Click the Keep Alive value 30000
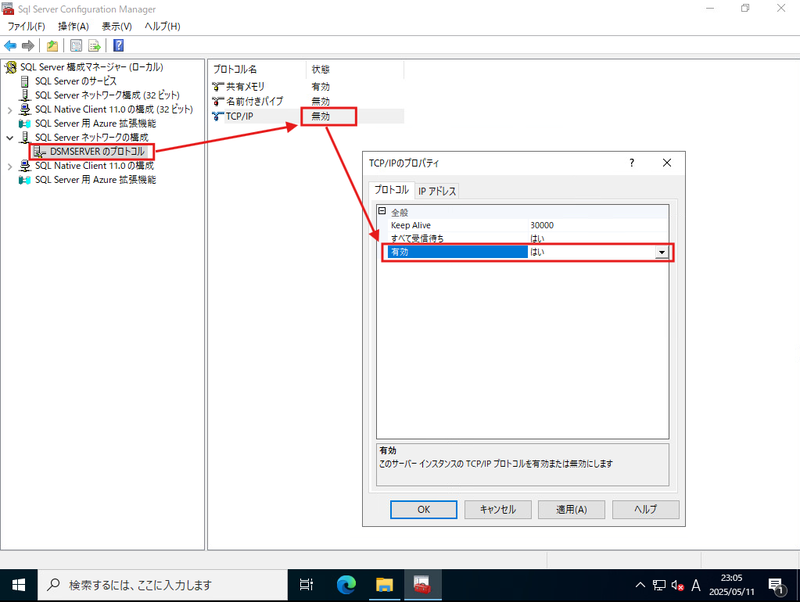The width and height of the screenshot is (800, 602). click(x=542, y=225)
